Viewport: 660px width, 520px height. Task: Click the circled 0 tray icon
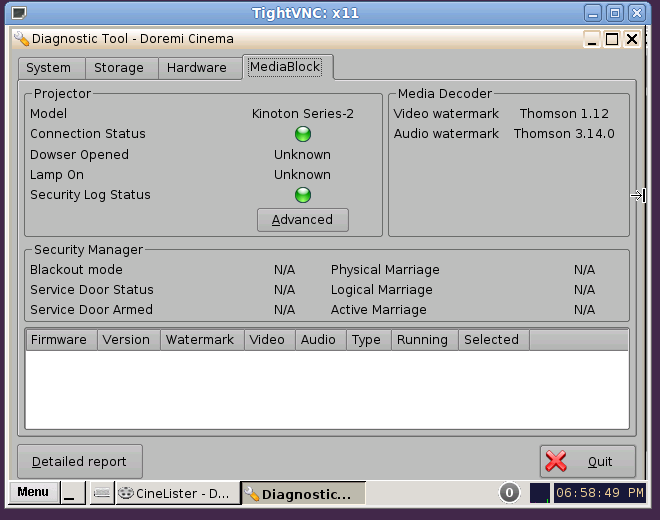coord(509,493)
